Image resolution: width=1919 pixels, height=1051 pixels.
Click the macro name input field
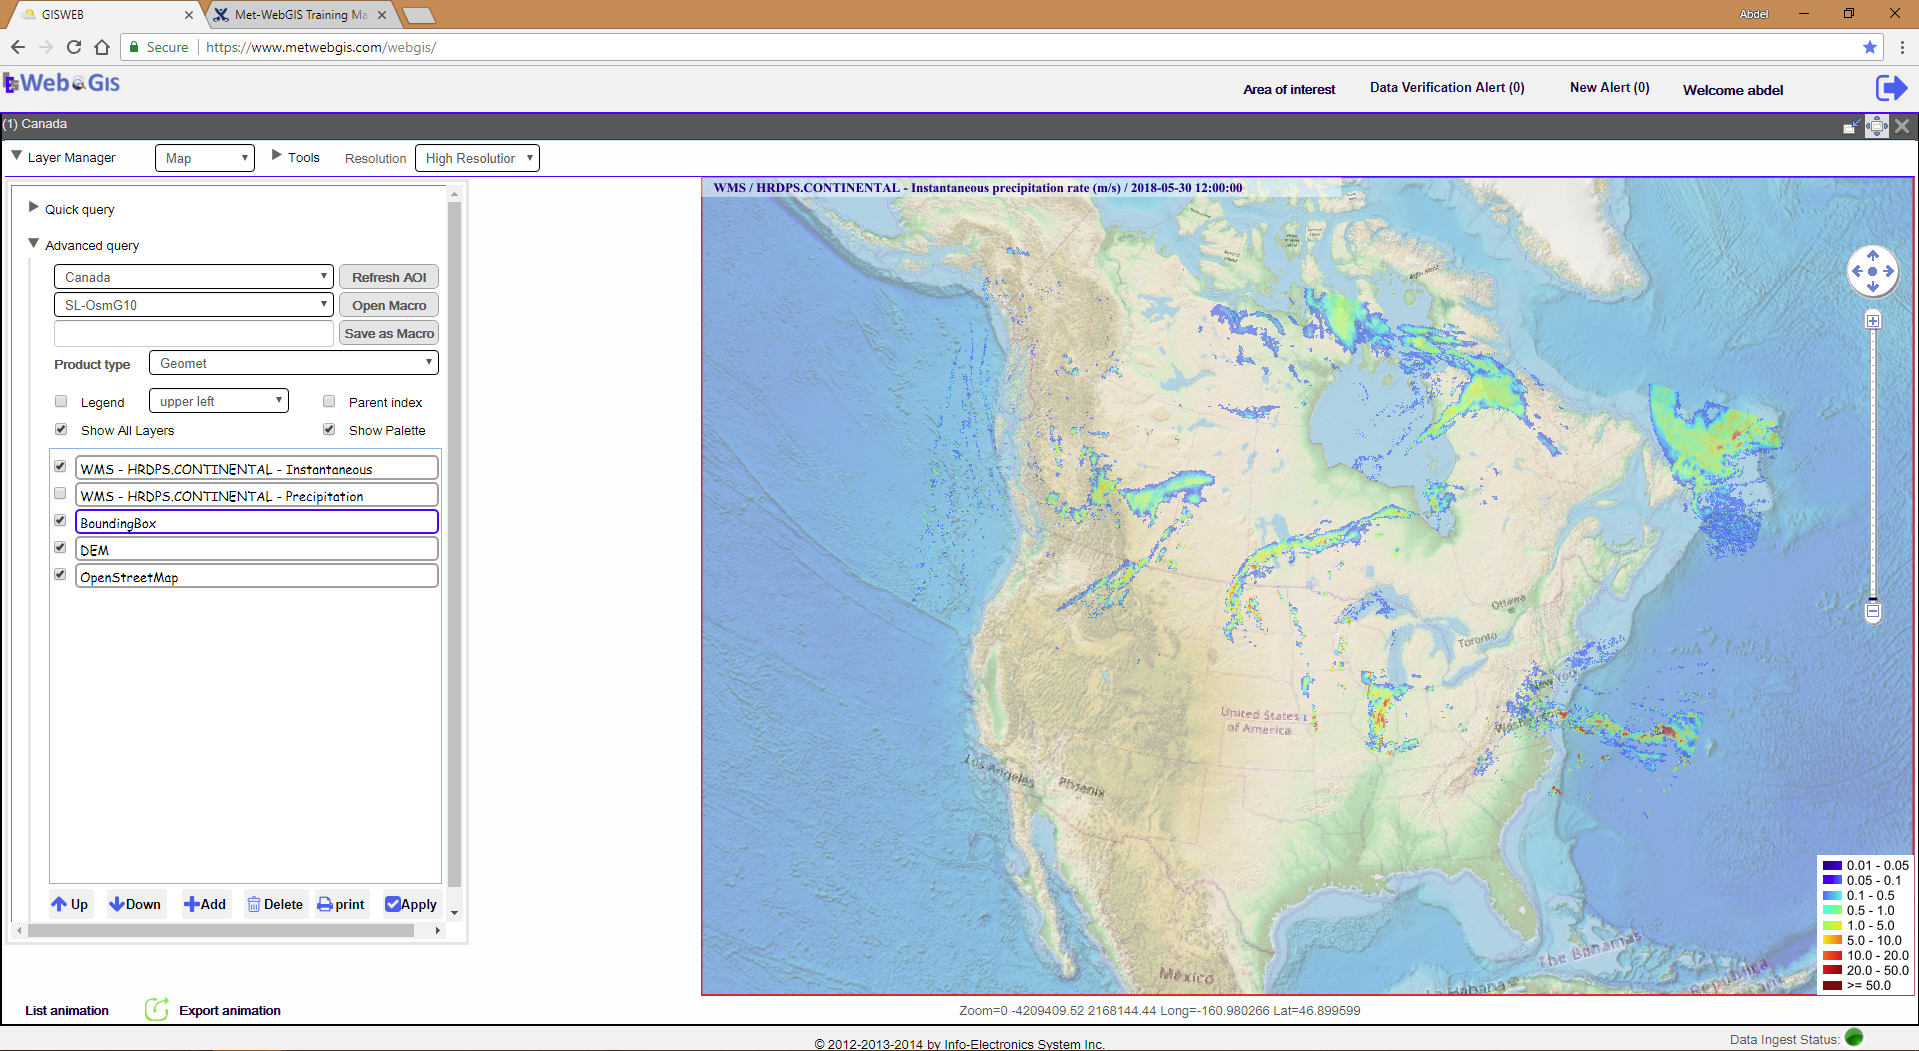194,333
